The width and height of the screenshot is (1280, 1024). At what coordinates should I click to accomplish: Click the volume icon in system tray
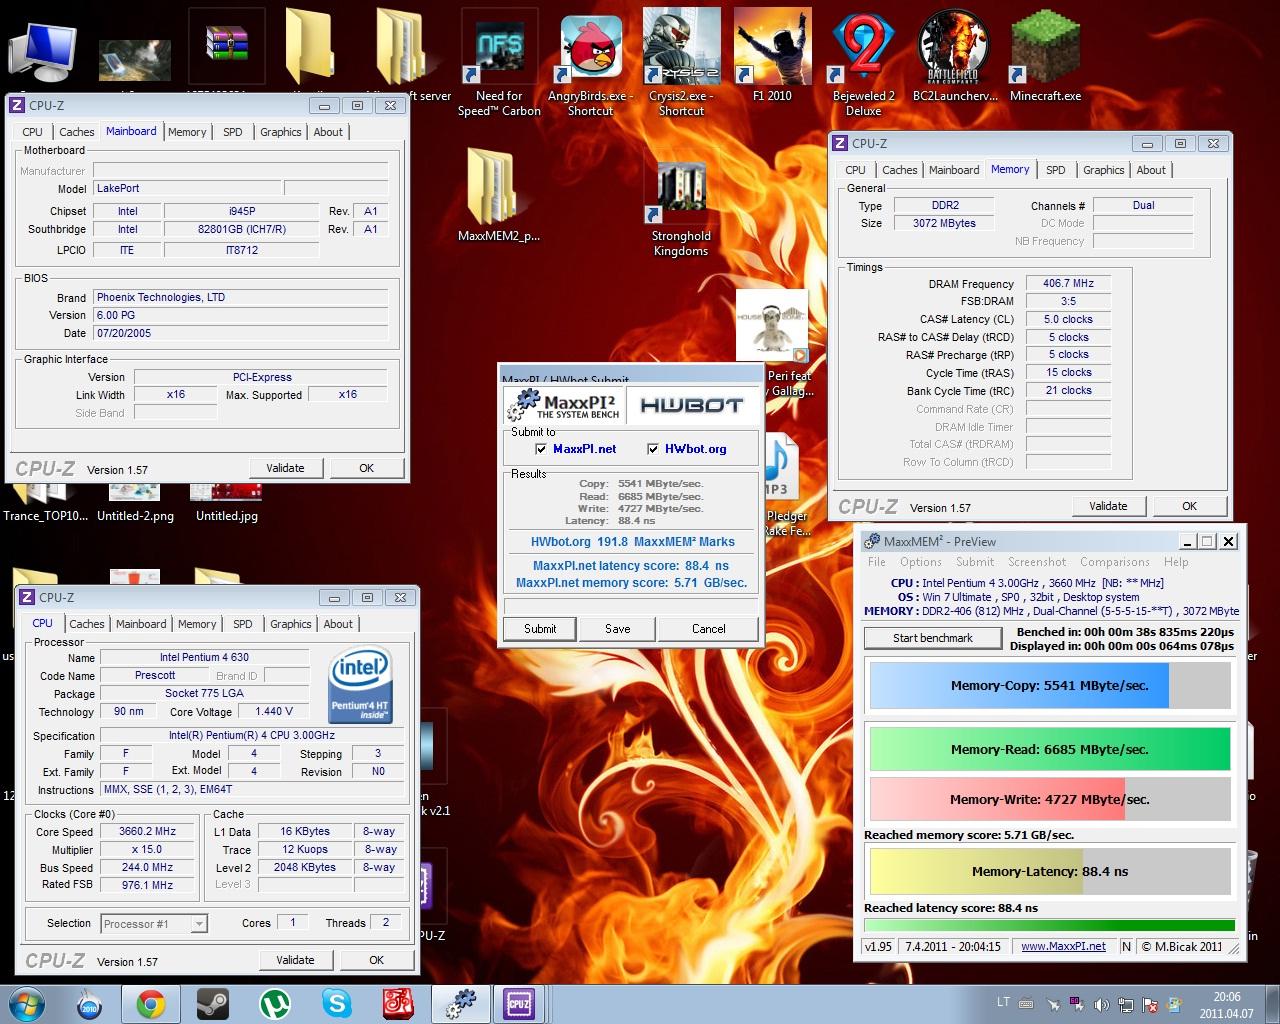pyautogui.click(x=1099, y=1004)
